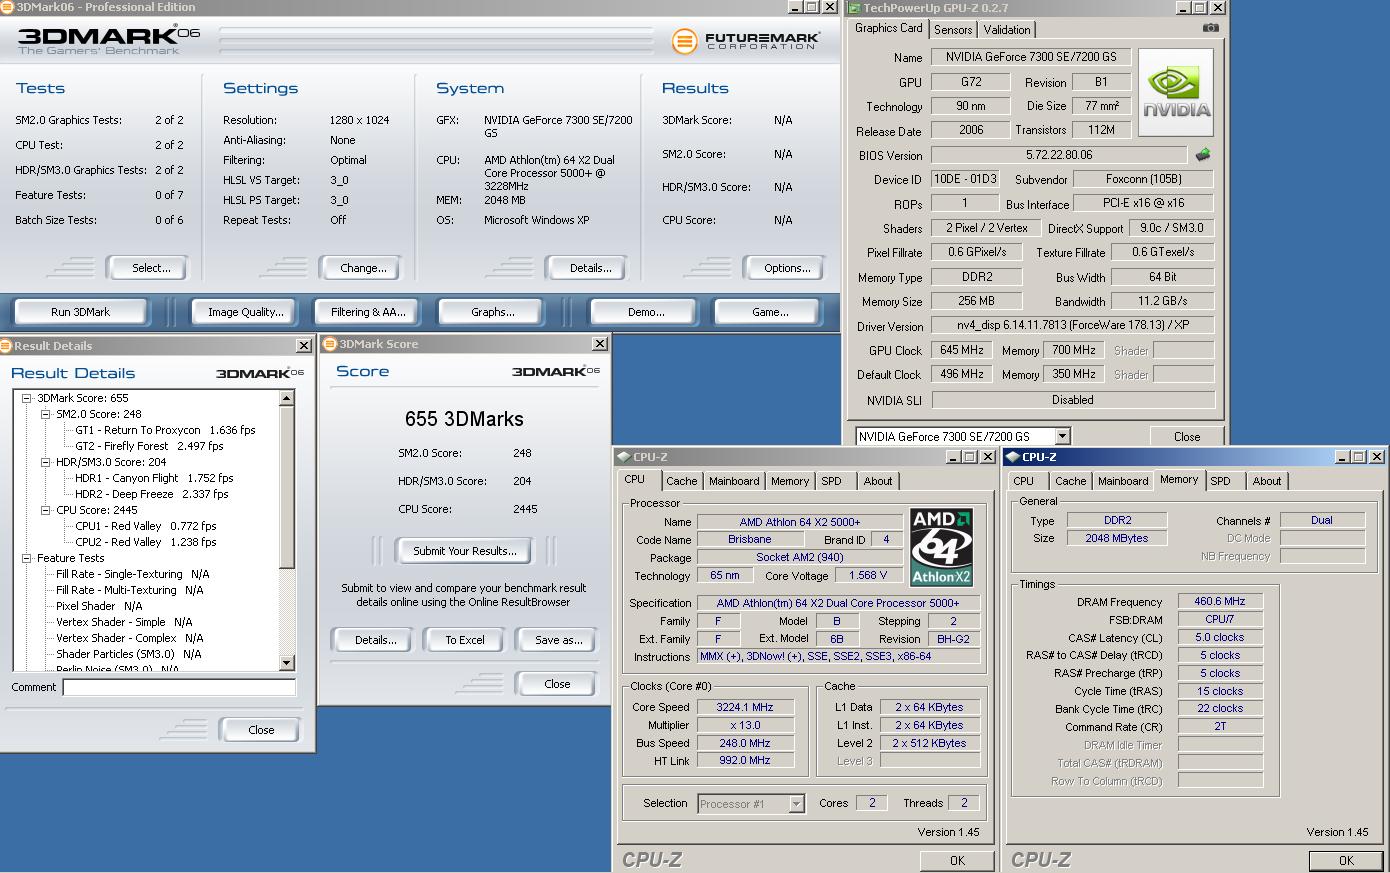
Task: Click OK in the left CPU-Z window
Action: (957, 861)
